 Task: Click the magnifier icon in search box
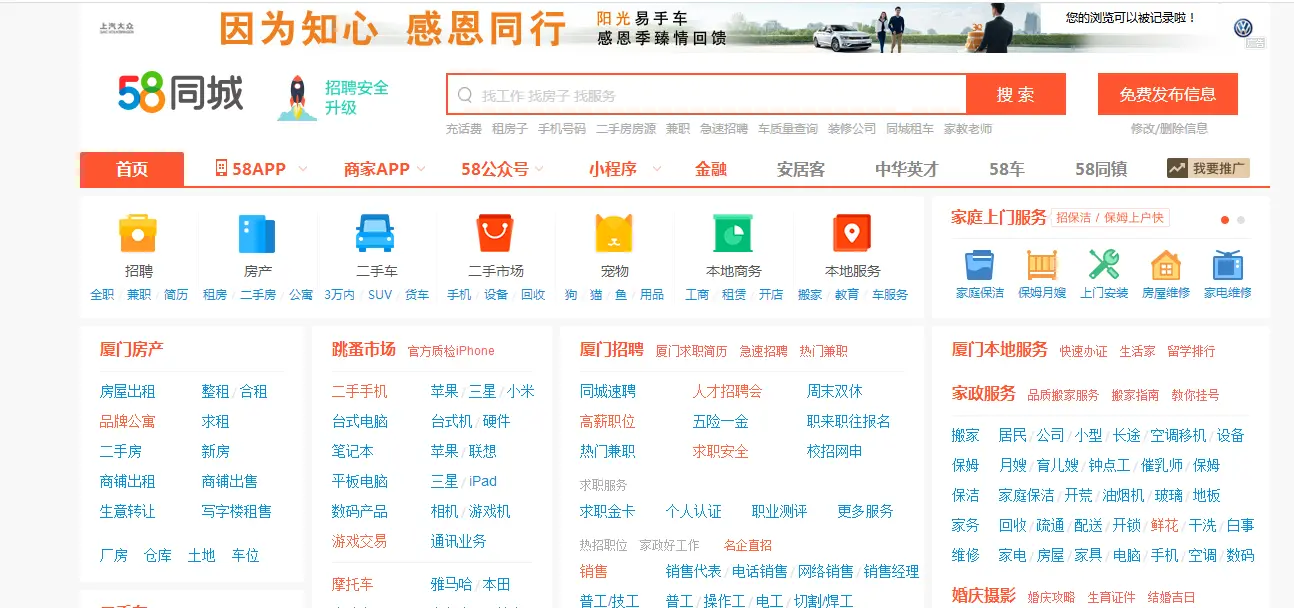(x=465, y=95)
